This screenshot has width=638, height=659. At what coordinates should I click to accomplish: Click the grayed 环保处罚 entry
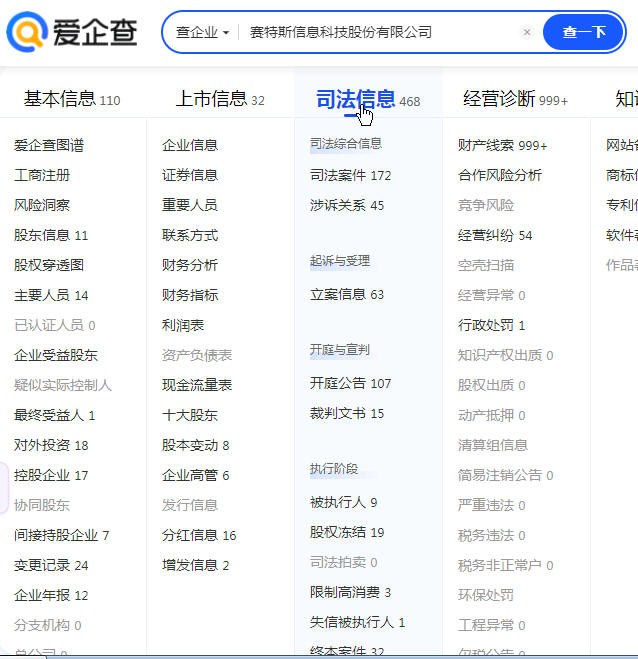point(486,596)
